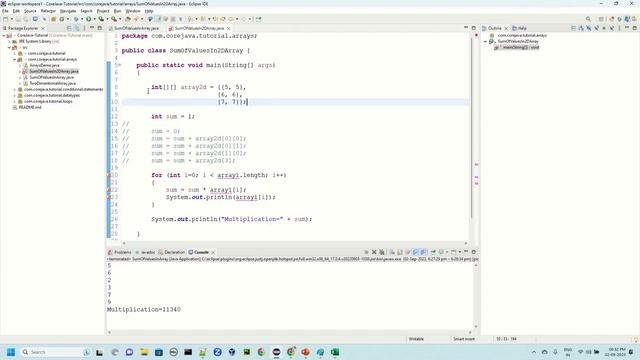Click the vertical scrollbar of the code editor

click(471, 129)
